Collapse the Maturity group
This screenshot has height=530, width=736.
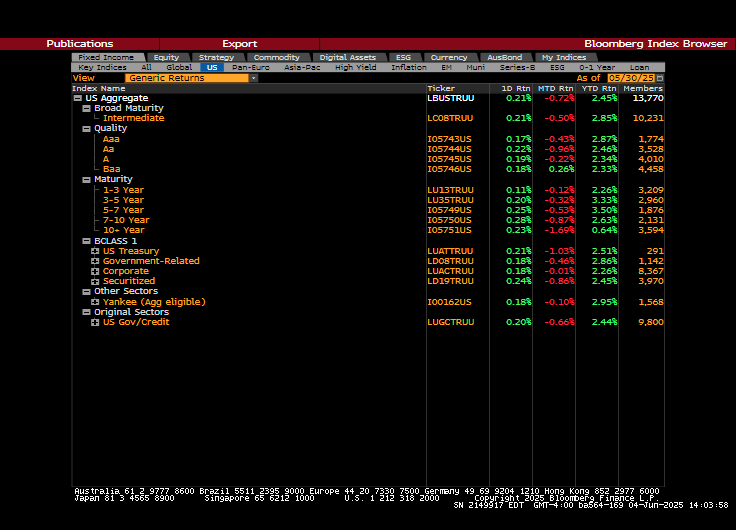(x=86, y=180)
